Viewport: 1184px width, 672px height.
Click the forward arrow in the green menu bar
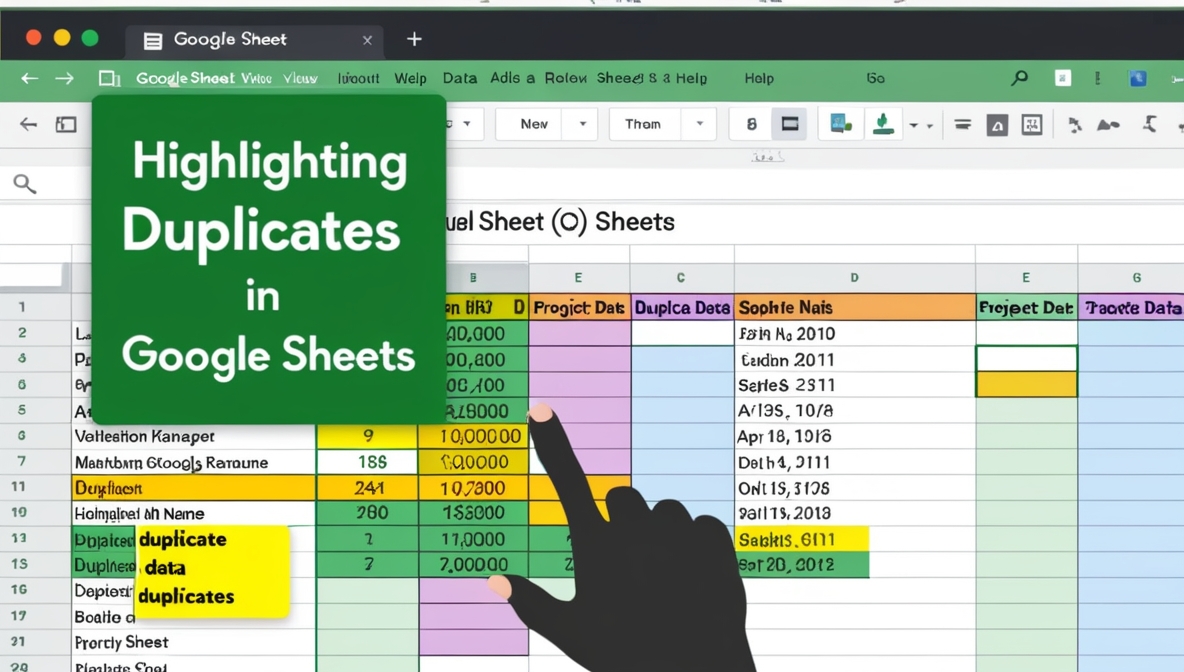65,78
